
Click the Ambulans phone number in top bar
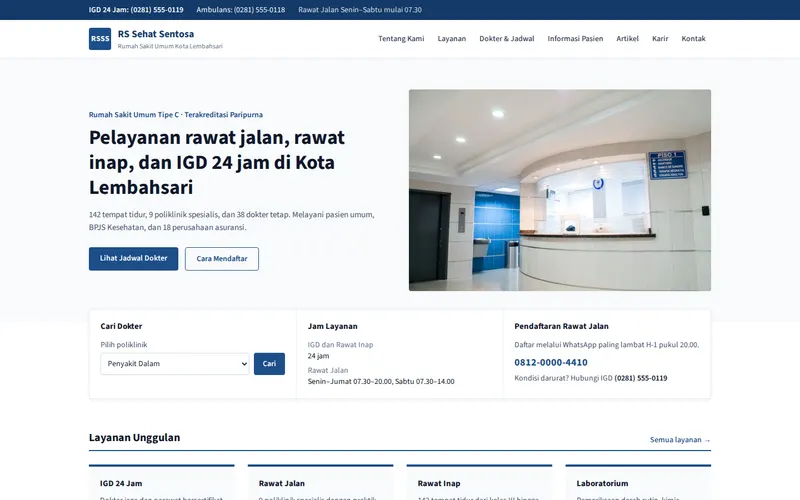tap(241, 10)
